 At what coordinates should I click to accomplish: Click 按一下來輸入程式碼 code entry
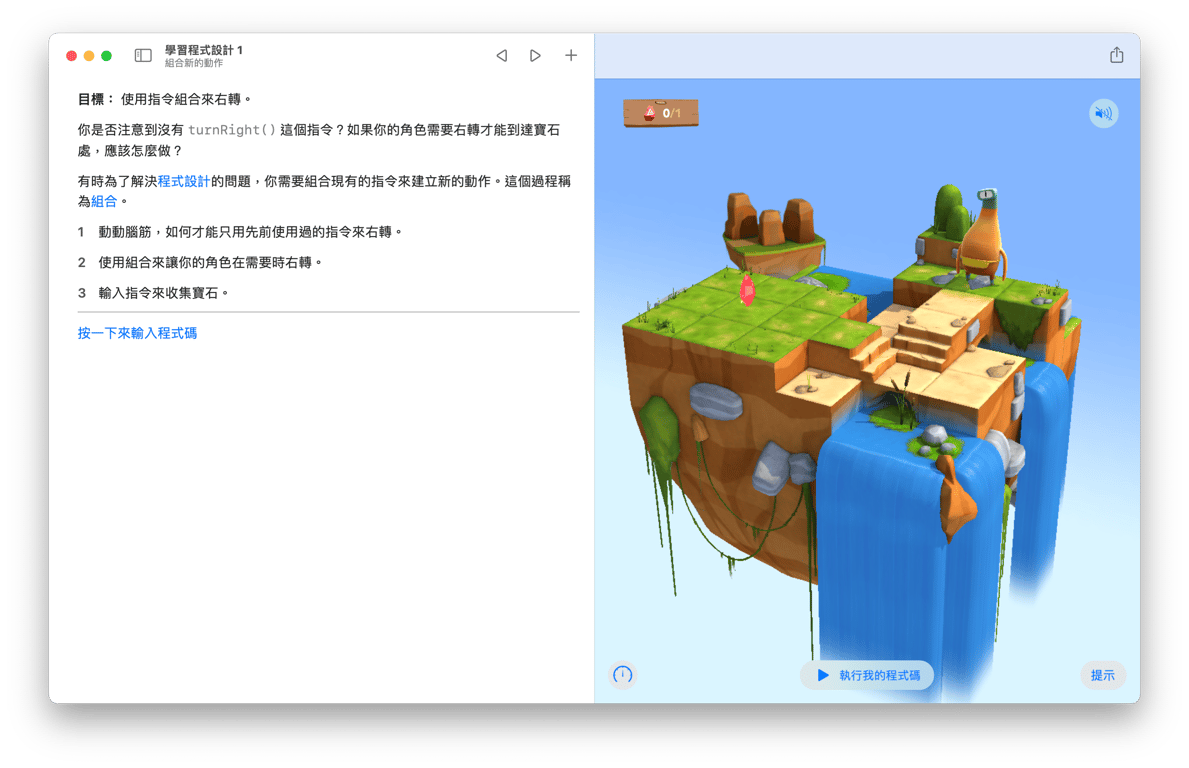137,333
